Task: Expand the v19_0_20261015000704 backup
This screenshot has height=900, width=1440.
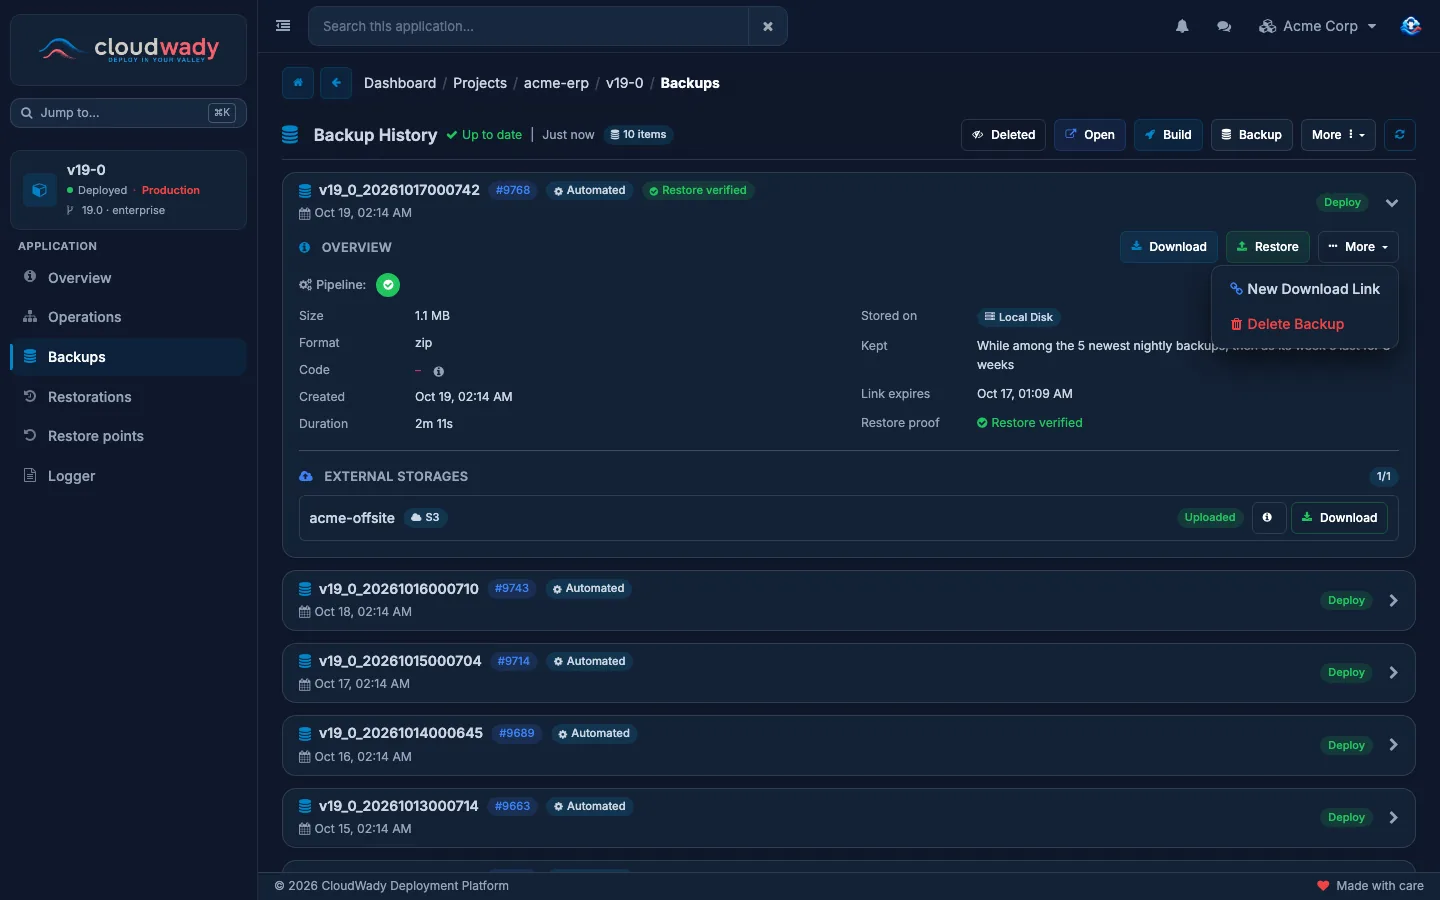Action: tap(1393, 673)
